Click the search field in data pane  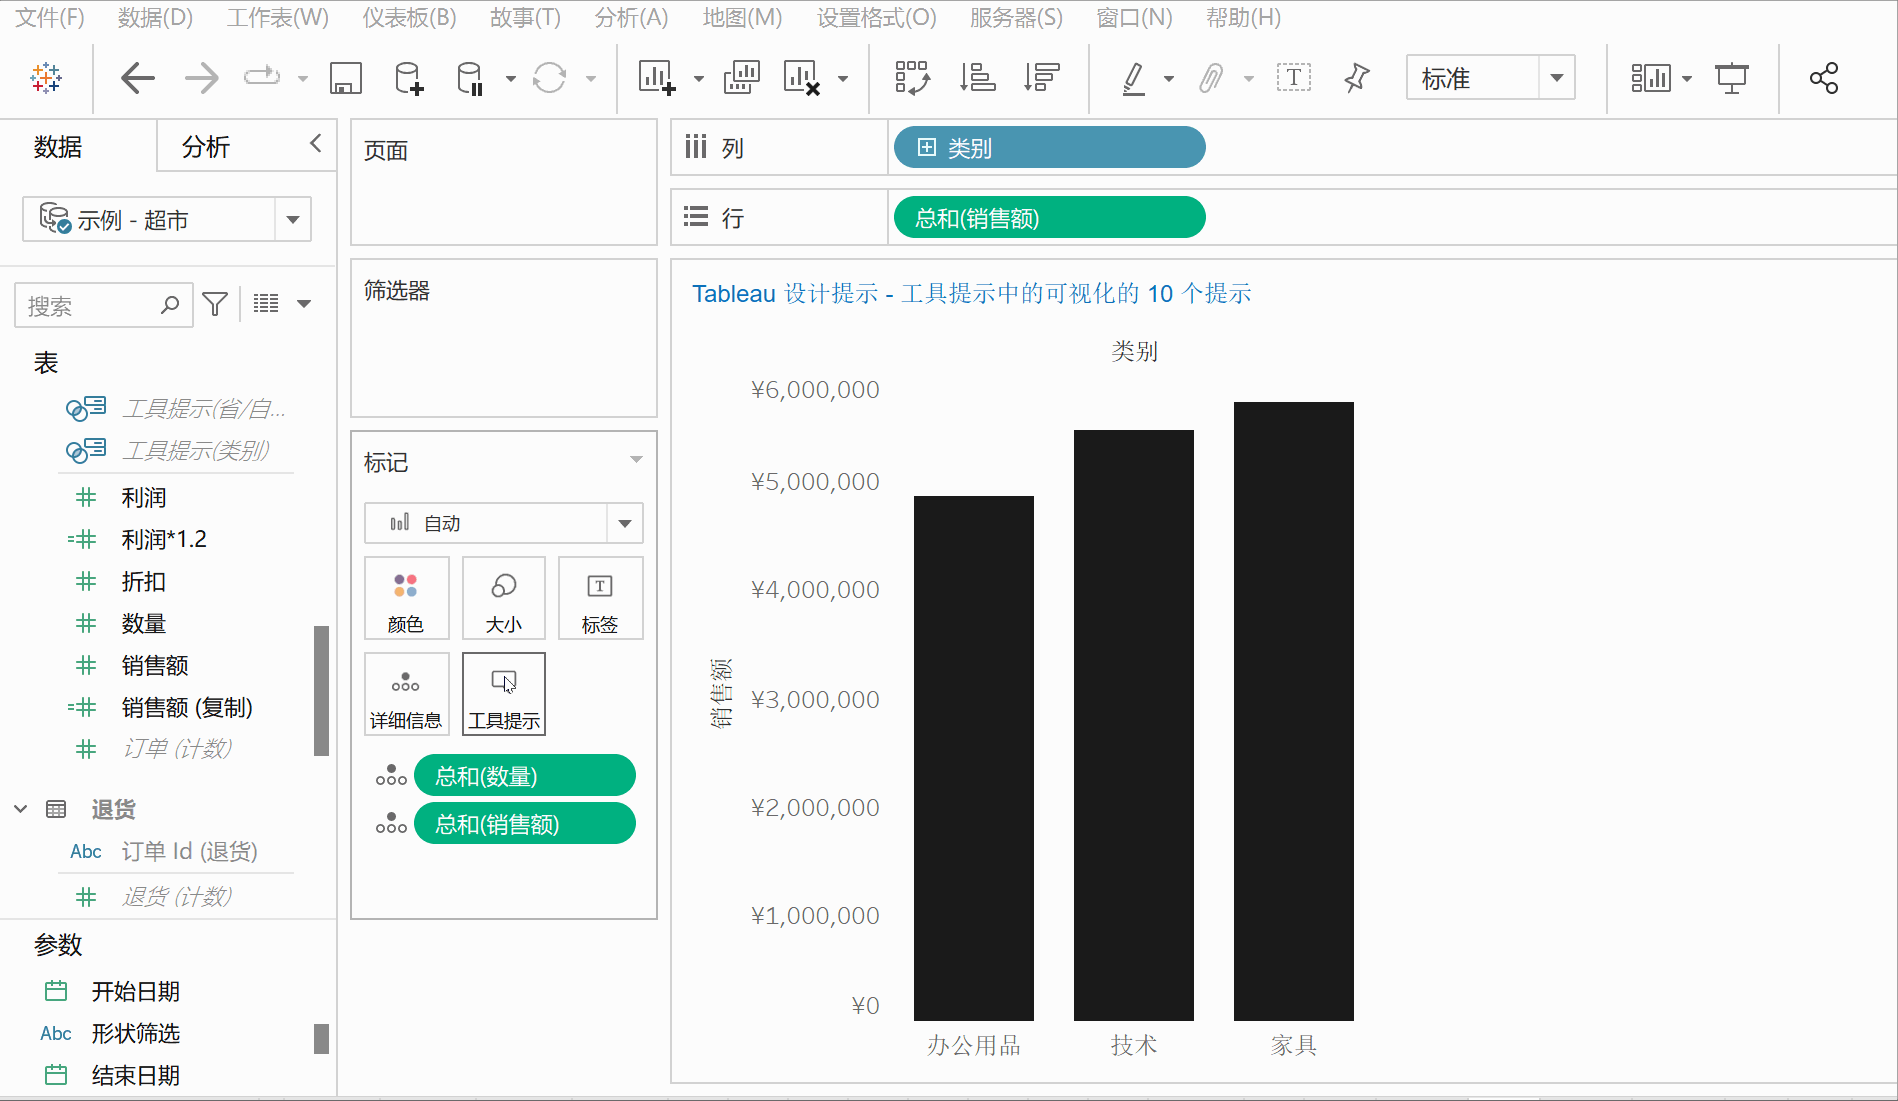(x=104, y=305)
